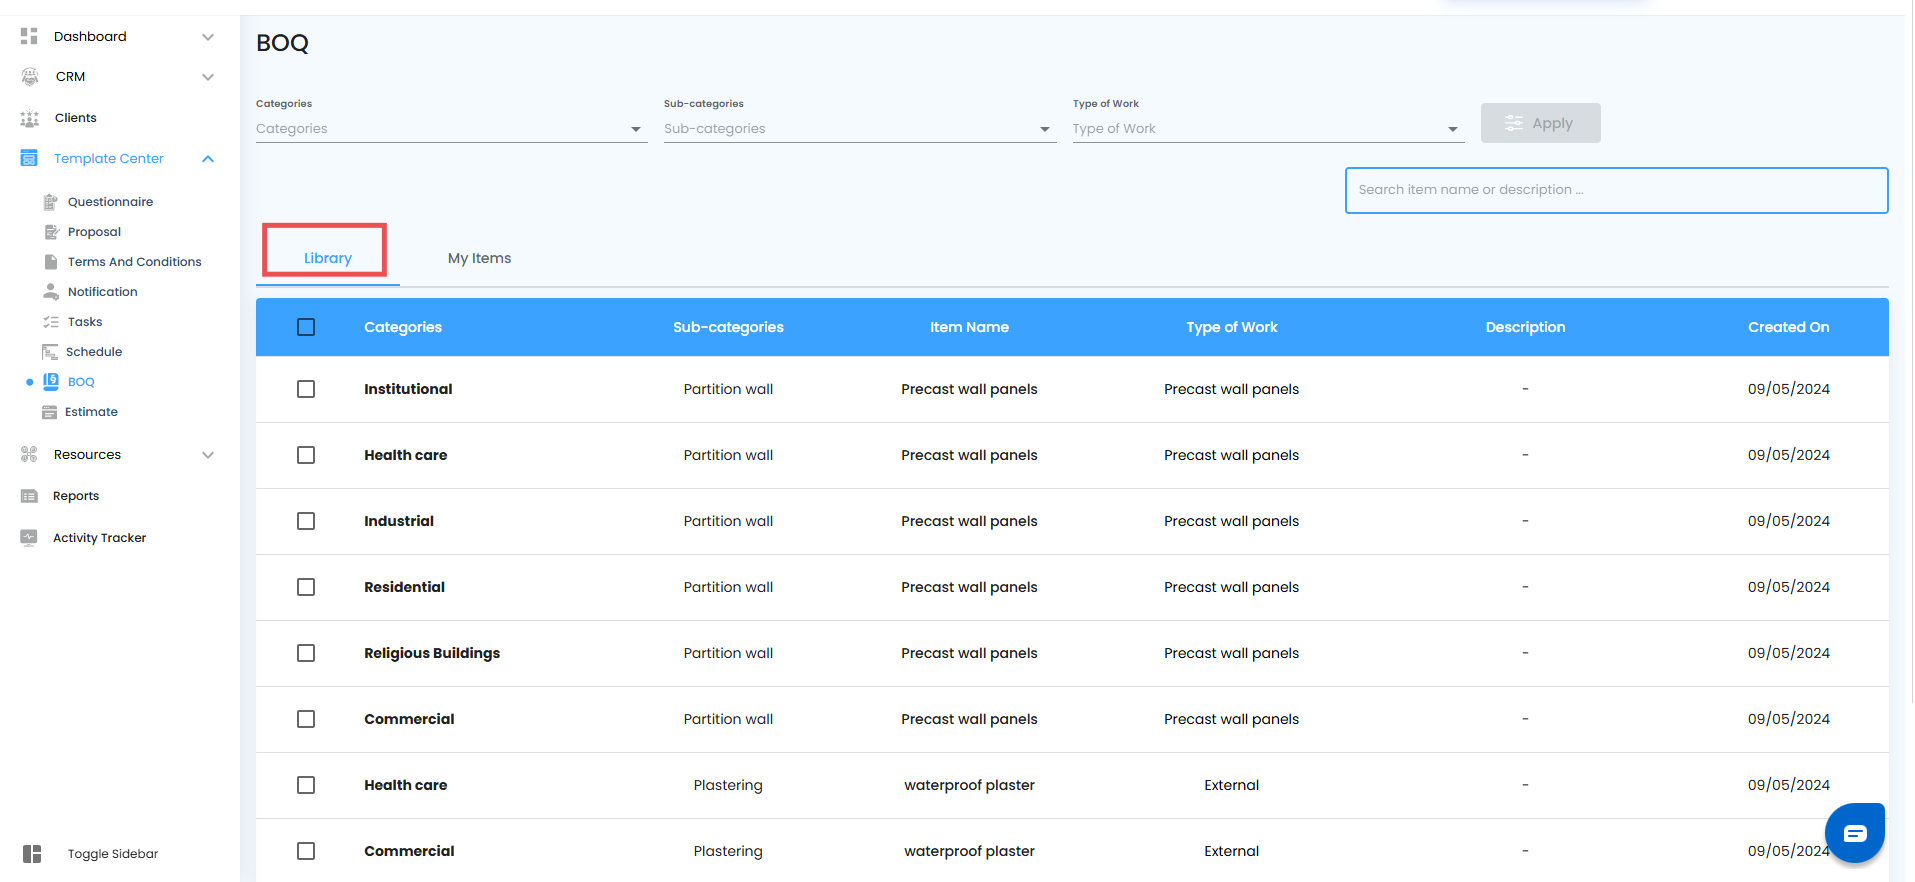Screen dimensions: 1915x882
Task: Expand the Resources menu chevron
Action: point(208,455)
